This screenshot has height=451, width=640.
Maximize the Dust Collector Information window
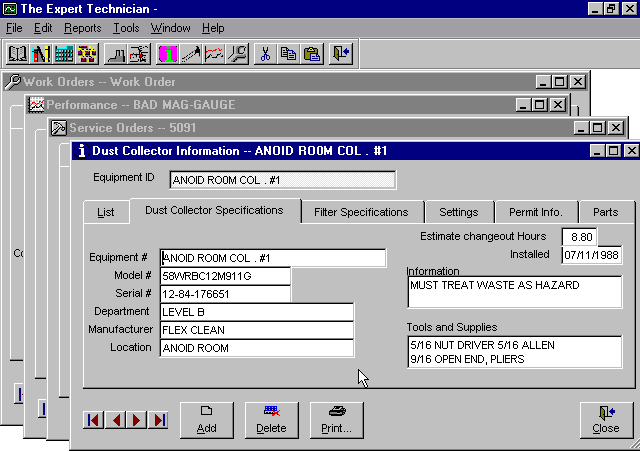click(x=613, y=151)
